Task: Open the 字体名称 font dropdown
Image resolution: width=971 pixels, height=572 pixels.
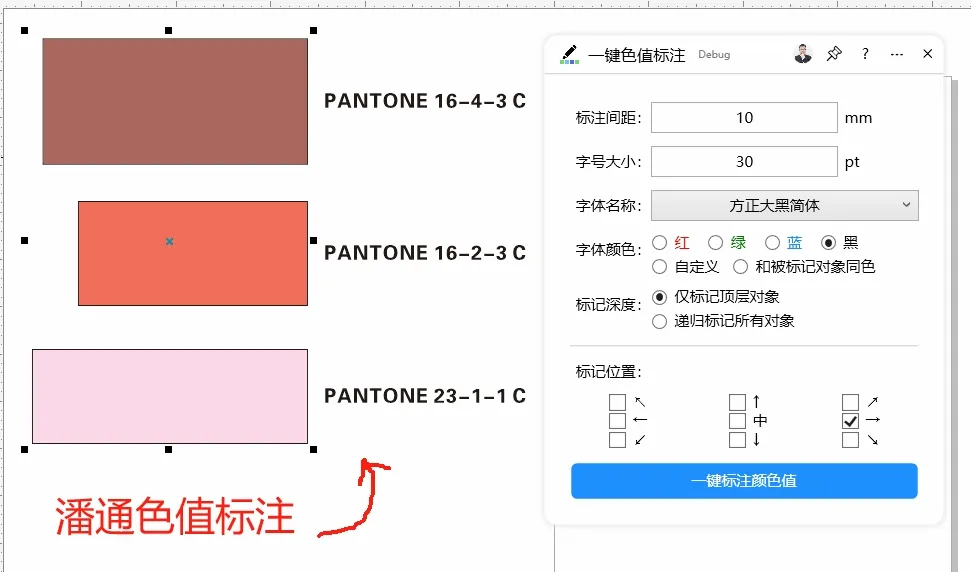Action: 785,206
